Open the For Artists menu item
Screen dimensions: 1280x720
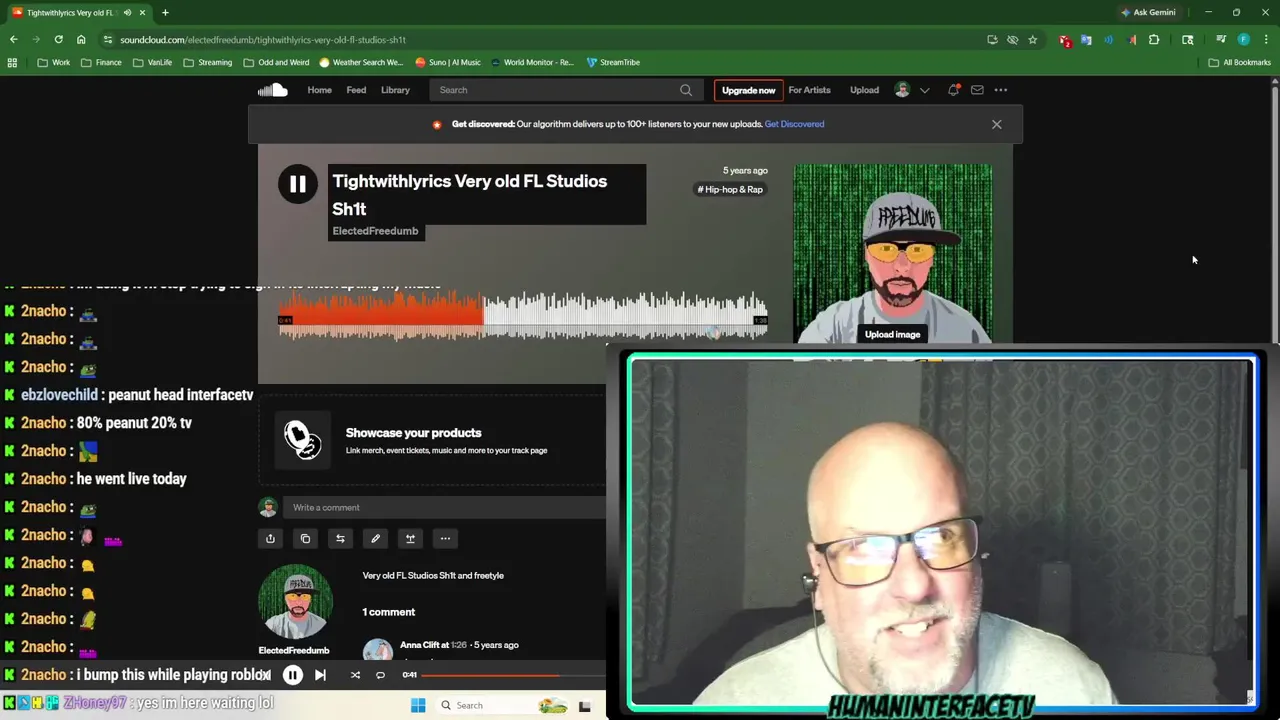click(809, 90)
